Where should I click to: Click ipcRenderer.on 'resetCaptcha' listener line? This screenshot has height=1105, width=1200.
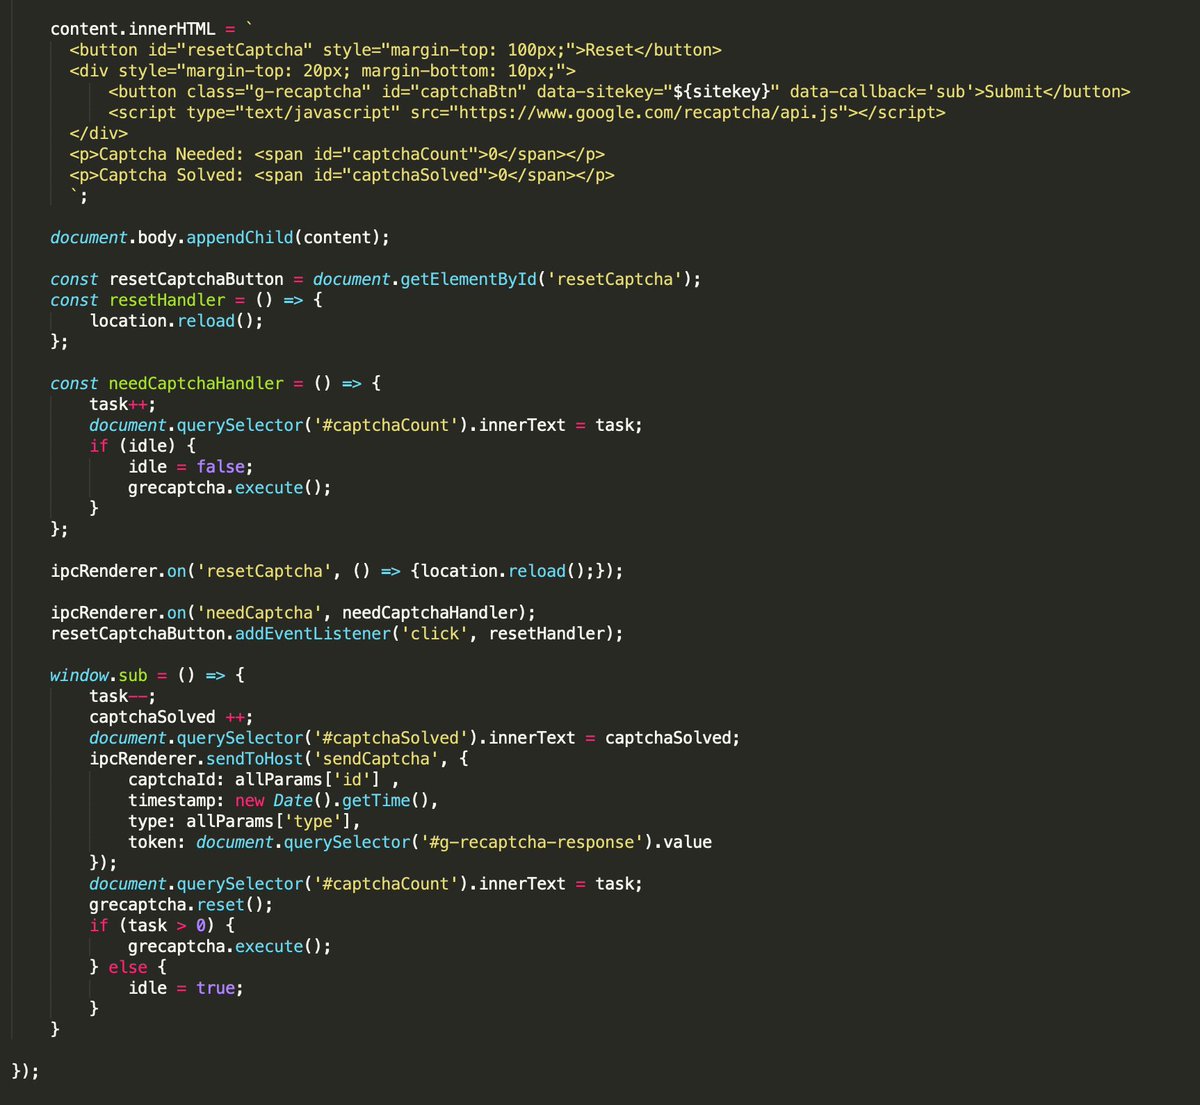coord(337,571)
